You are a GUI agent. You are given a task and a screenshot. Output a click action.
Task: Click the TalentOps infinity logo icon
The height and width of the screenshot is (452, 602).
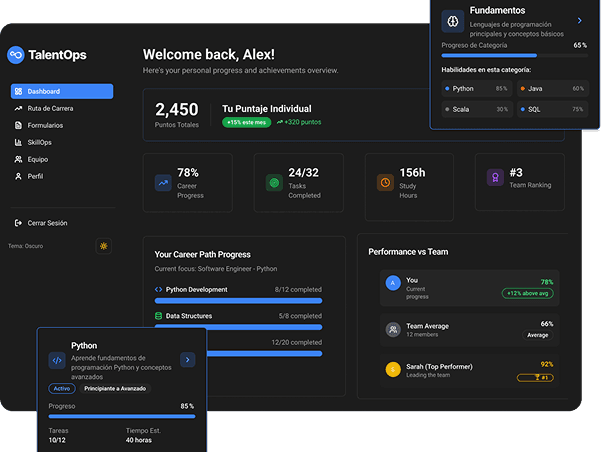pyautogui.click(x=16, y=55)
